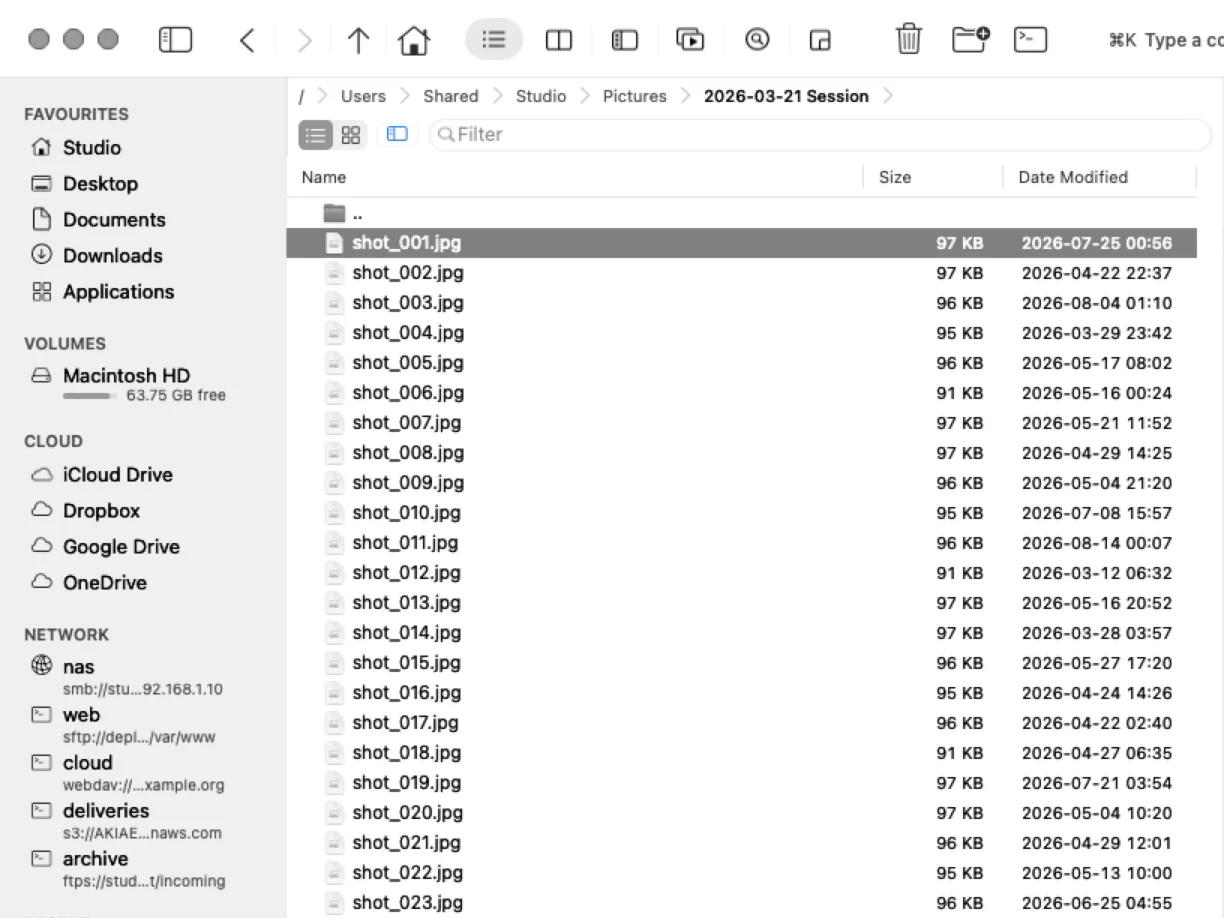Switch to dual pane layout icon
This screenshot has width=1224, height=918.
pos(558,40)
